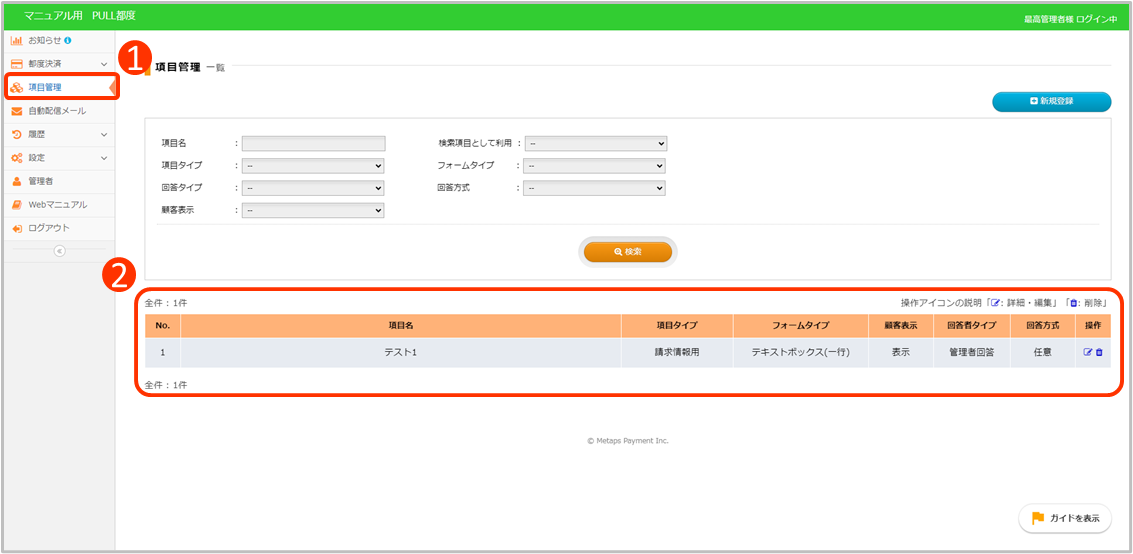Open お知らせ in the sidebar menu
Viewport: 1133px width, 554px height.
(x=44, y=40)
